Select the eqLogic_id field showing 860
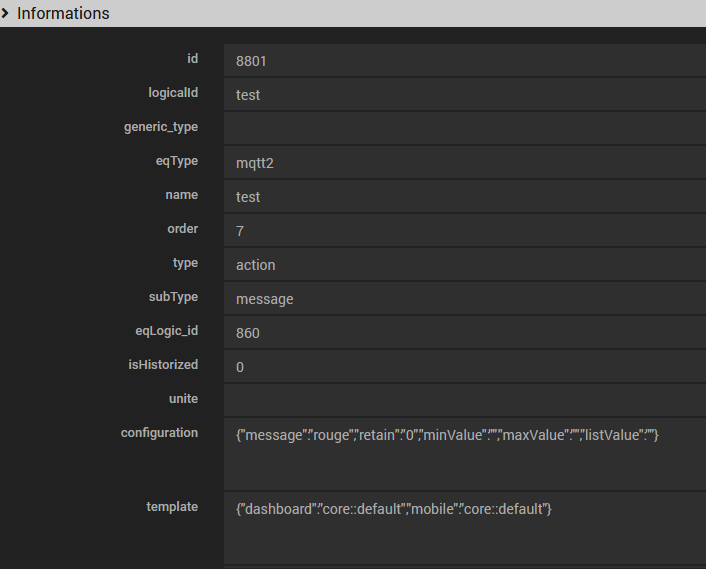Screen dimensions: 706x569 [x=464, y=333]
